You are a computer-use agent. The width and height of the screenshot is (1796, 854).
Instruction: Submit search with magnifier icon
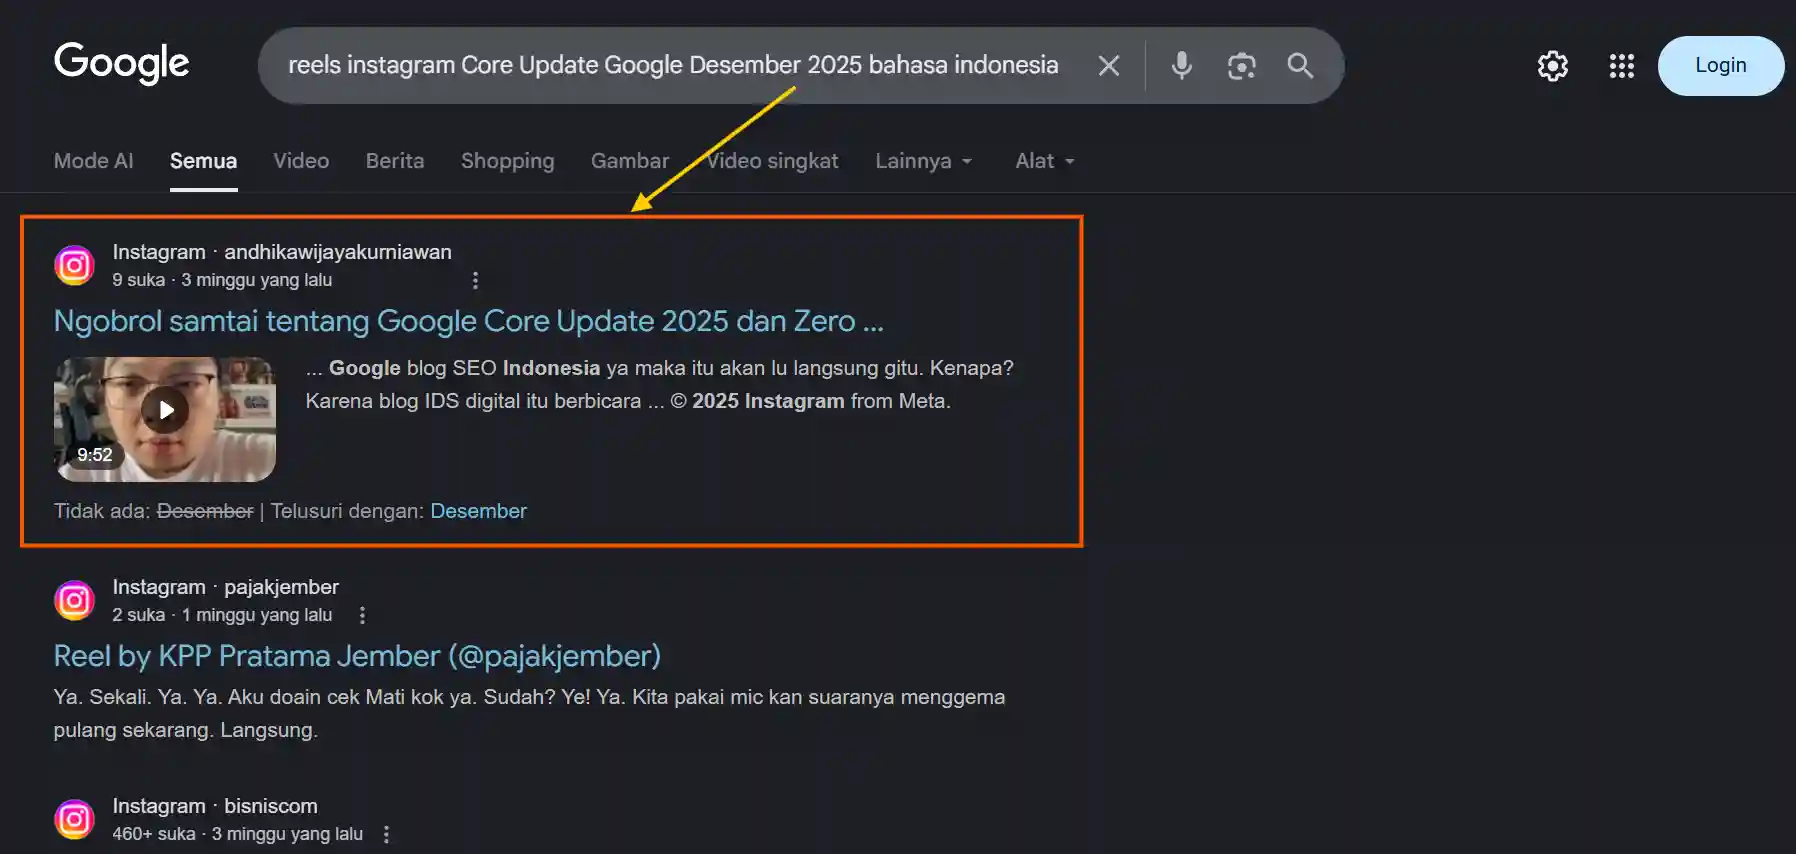pyautogui.click(x=1300, y=65)
